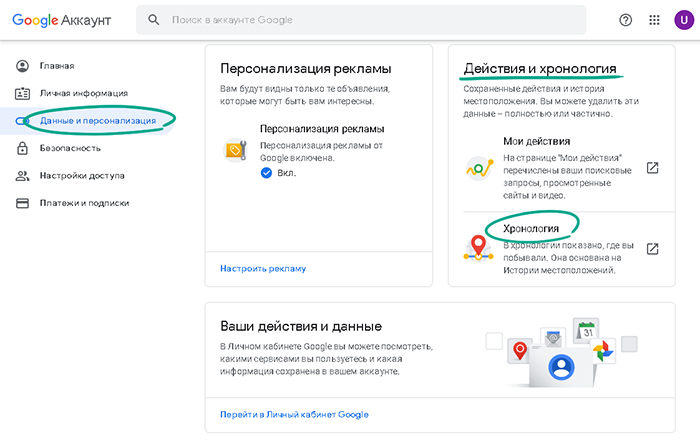Click the Мои действия activity icon
The width and height of the screenshot is (700, 443).
479,168
